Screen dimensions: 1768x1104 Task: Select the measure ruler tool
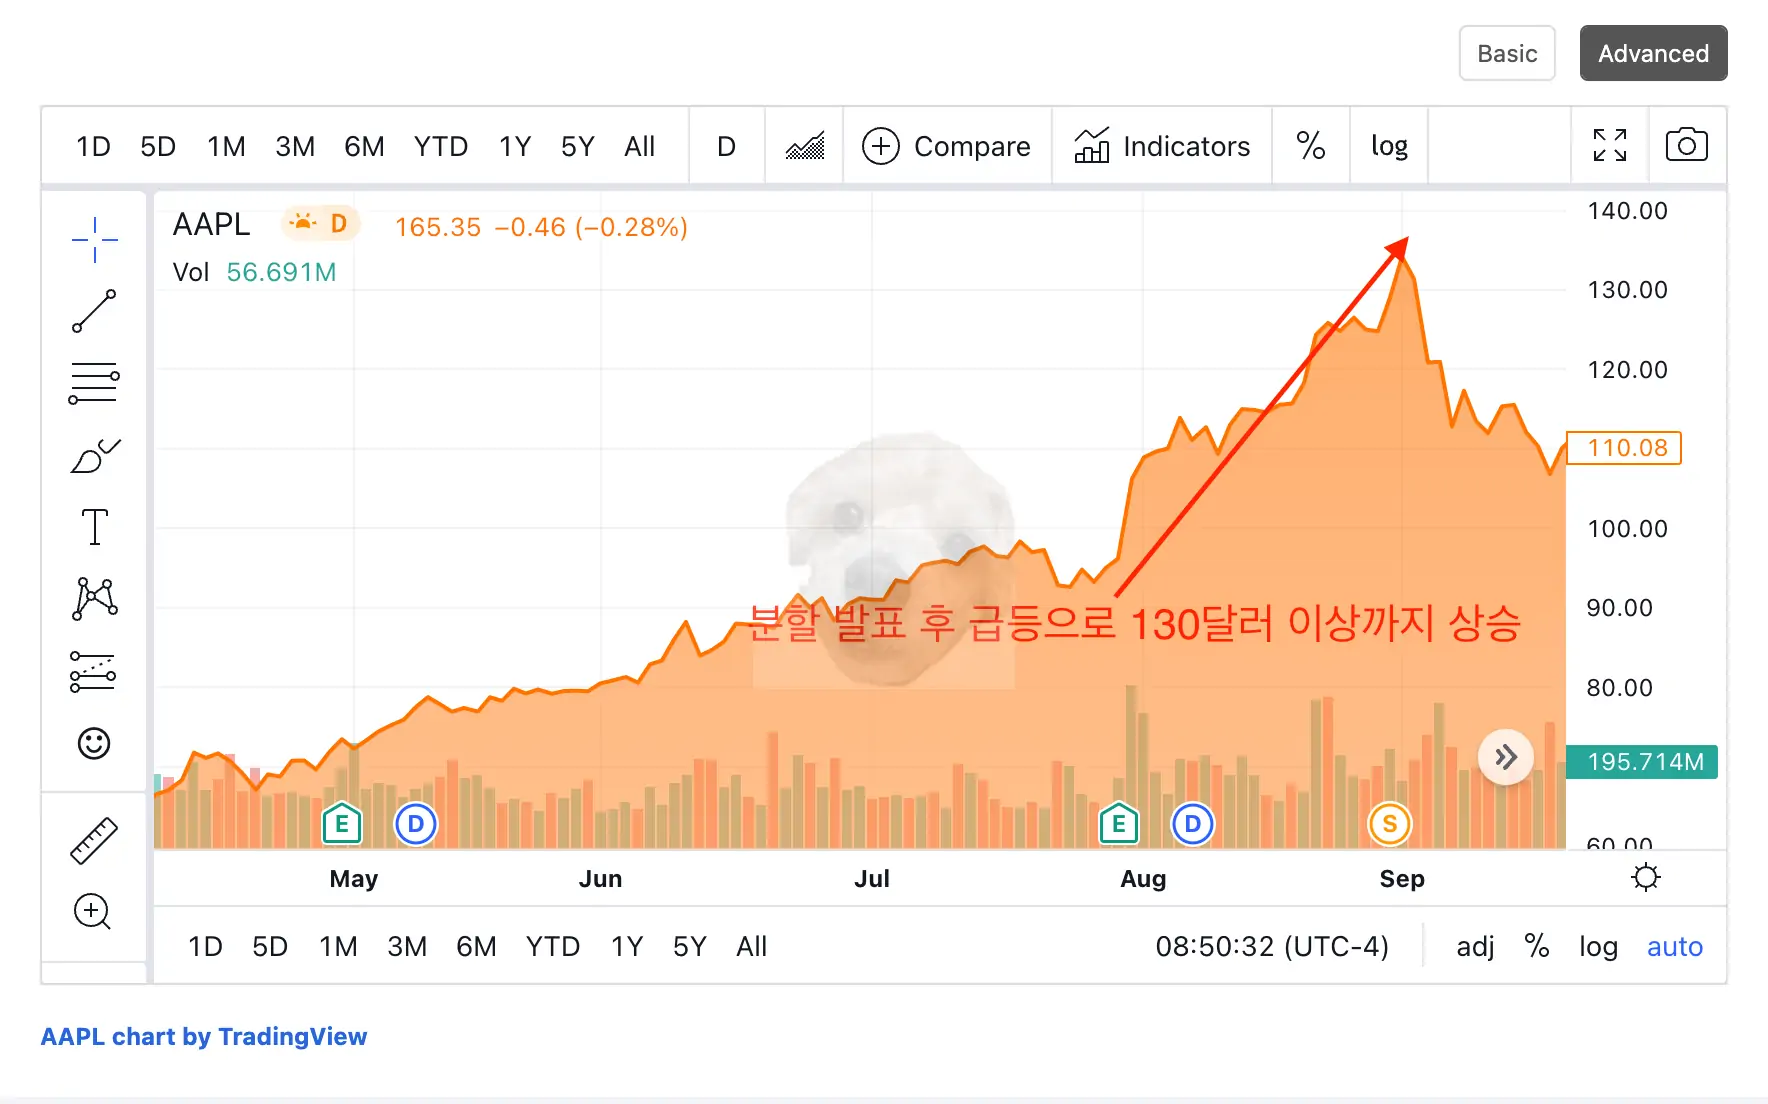pos(93,840)
